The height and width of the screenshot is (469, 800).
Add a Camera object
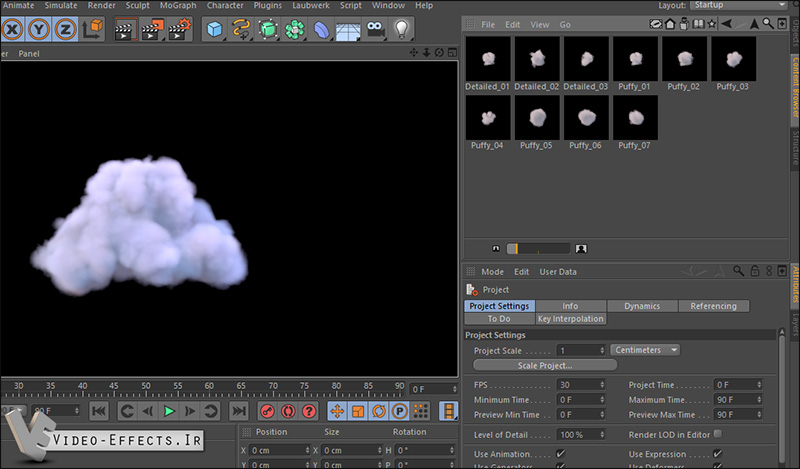[375, 29]
